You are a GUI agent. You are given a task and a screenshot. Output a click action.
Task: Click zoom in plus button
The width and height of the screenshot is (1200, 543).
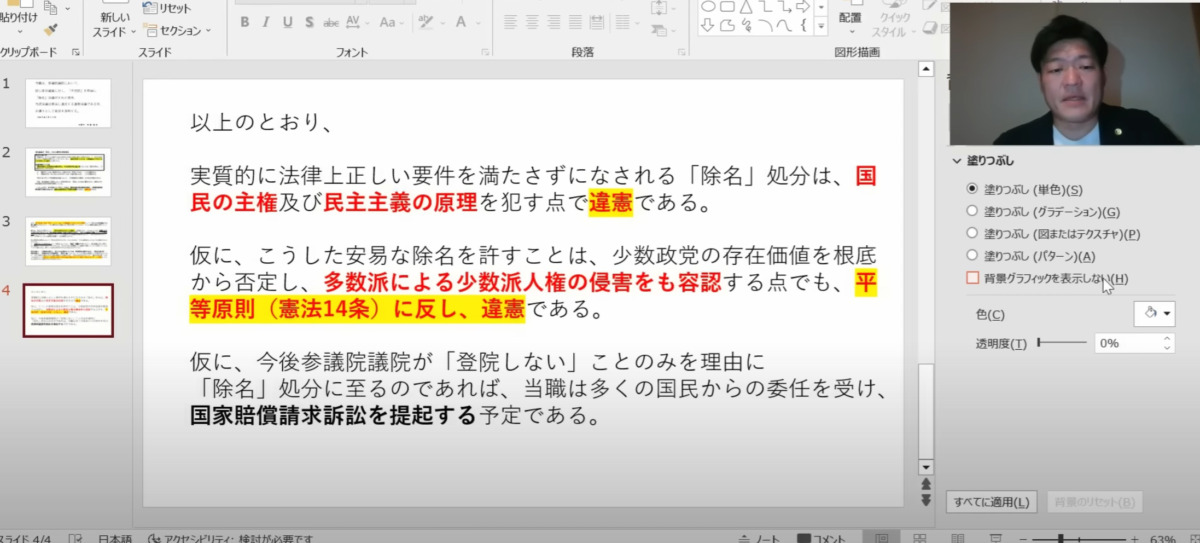(x=1135, y=538)
